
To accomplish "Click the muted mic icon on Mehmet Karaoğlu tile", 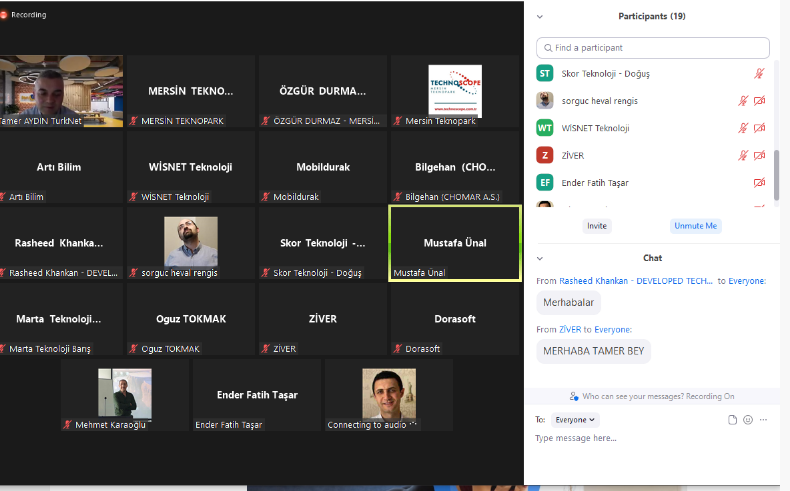I will click(68, 425).
